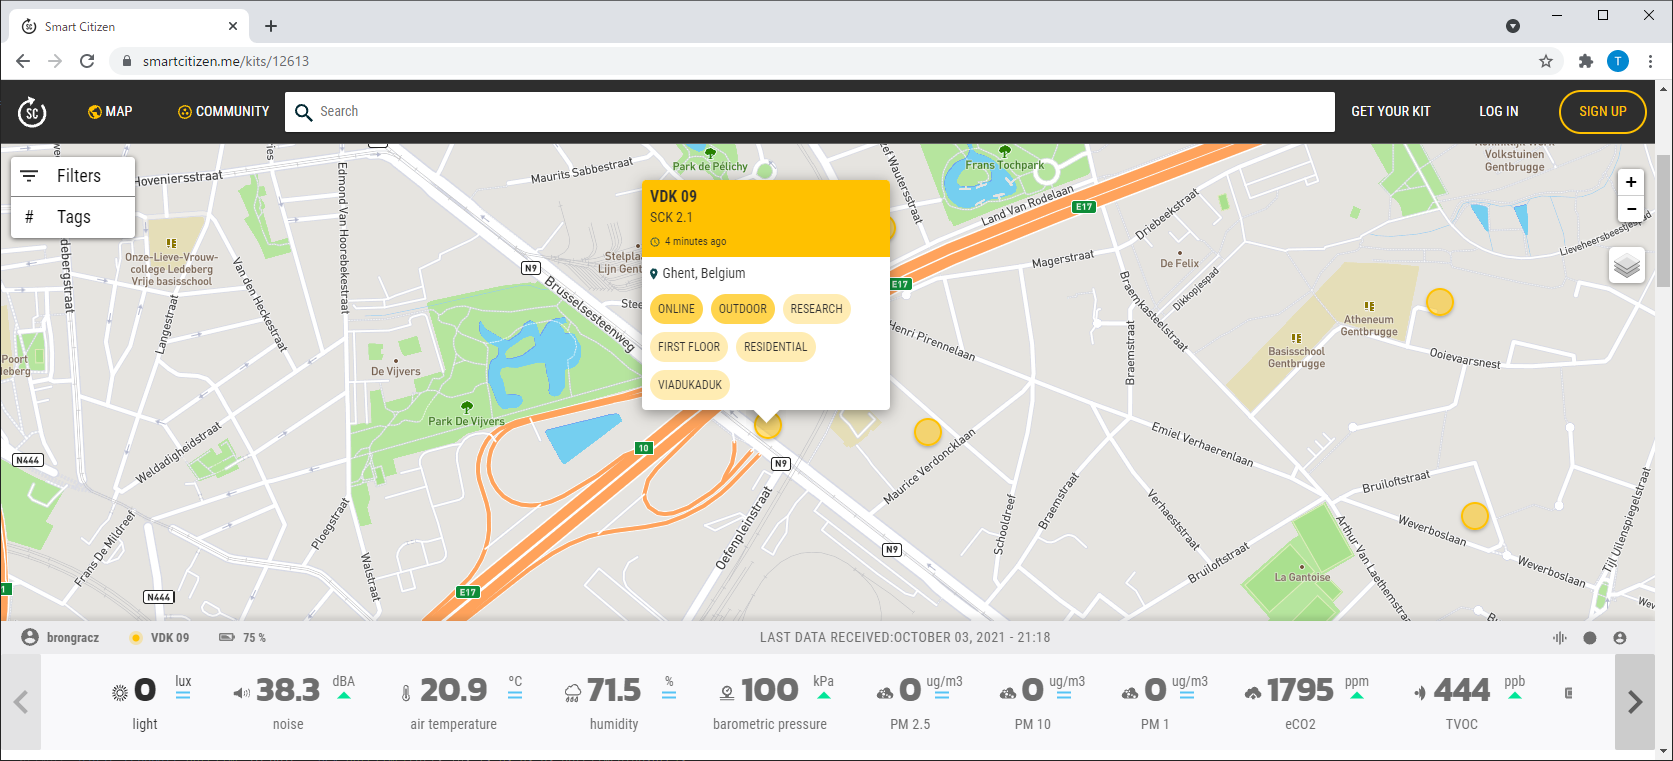The width and height of the screenshot is (1673, 761).
Task: Zoom out the map with minus button
Action: click(x=1631, y=209)
